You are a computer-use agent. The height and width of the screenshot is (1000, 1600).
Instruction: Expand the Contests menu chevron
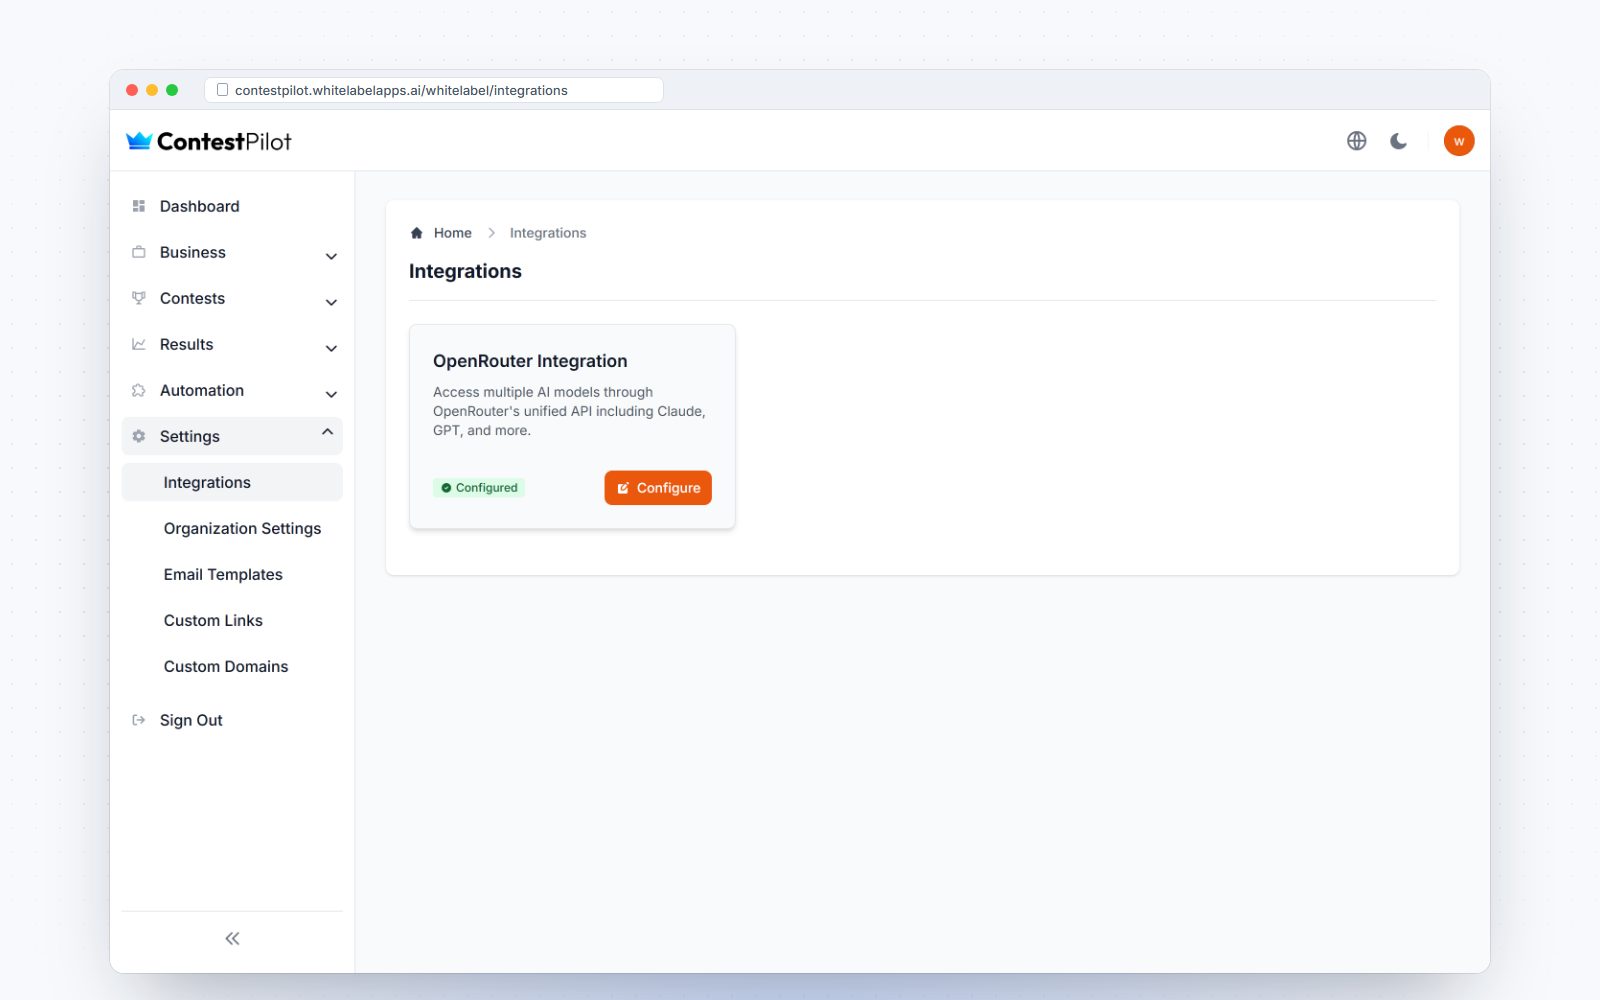[x=331, y=302]
